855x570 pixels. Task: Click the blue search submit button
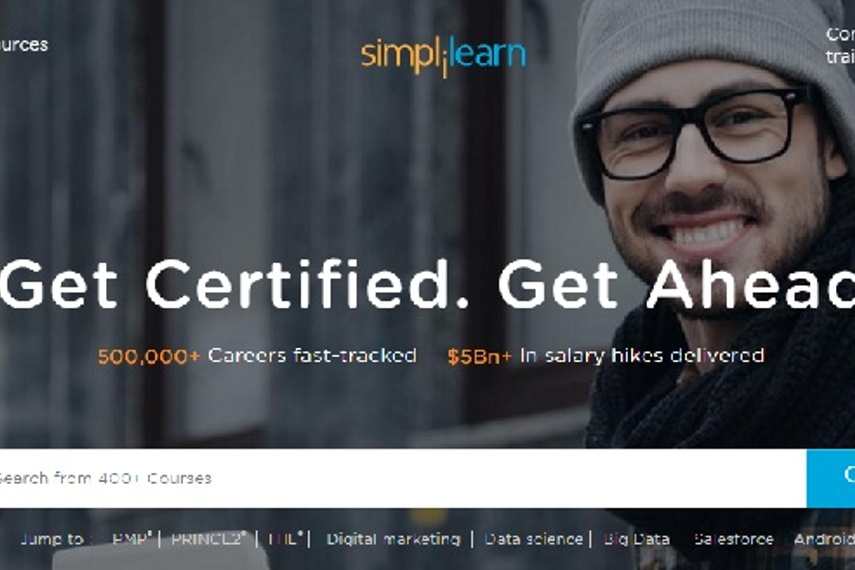coord(831,478)
